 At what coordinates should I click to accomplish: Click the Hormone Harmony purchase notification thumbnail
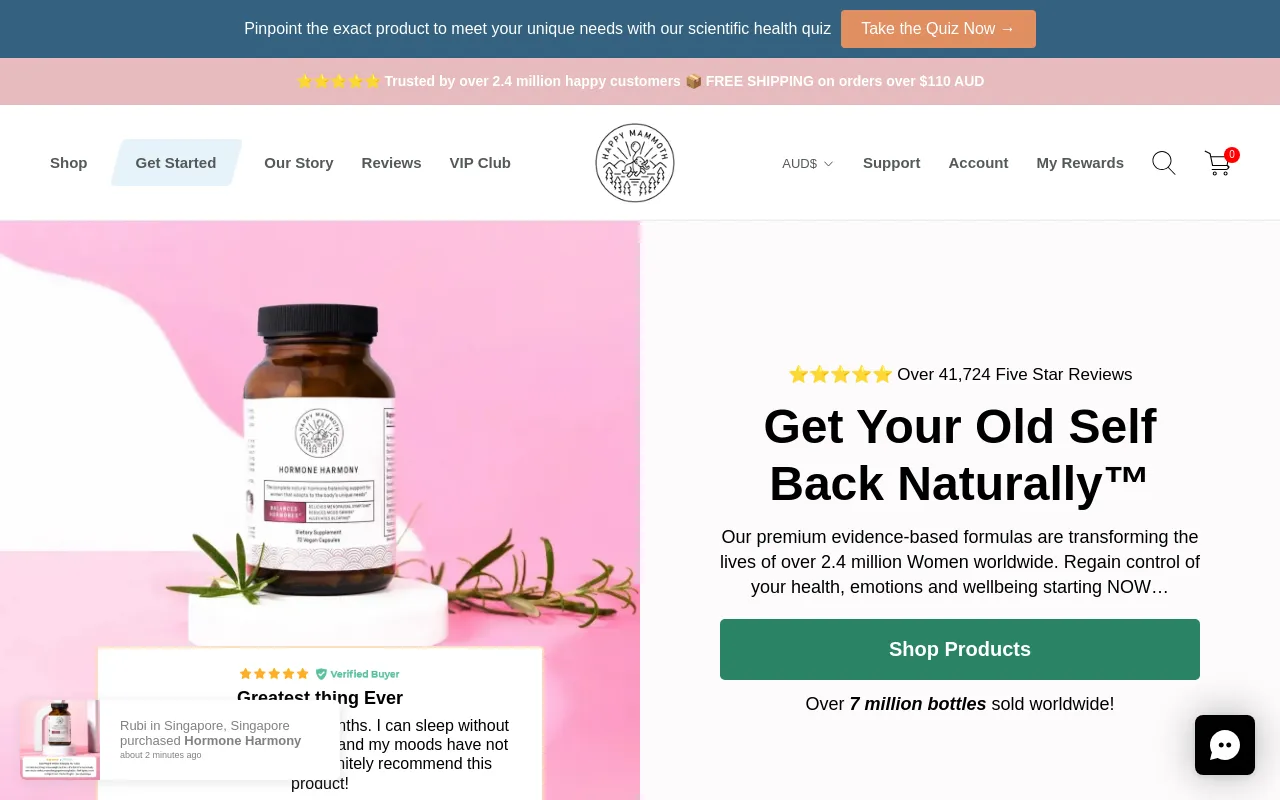60,740
